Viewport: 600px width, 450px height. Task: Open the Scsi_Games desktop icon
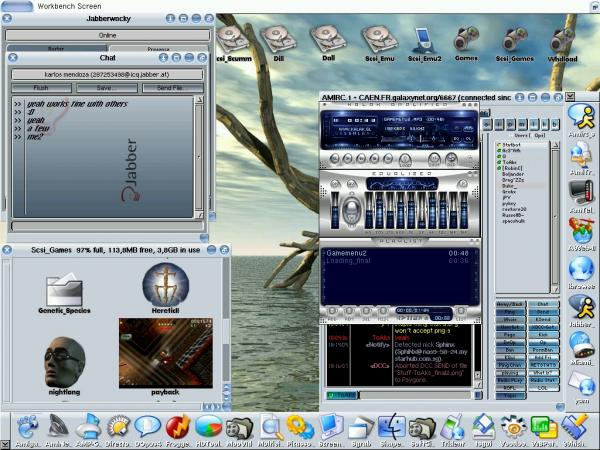point(515,44)
